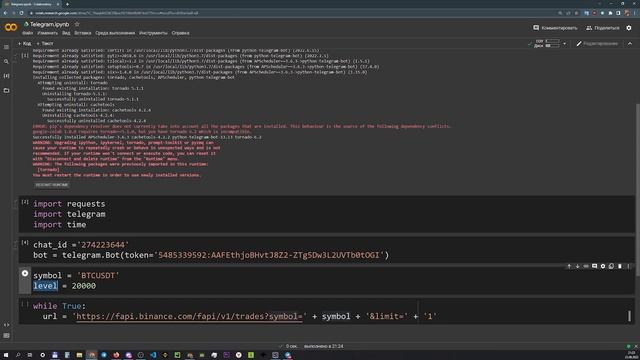The height and width of the screenshot is (360, 640).
Task: Open Windows taskbar search
Action: (x=18, y=355)
